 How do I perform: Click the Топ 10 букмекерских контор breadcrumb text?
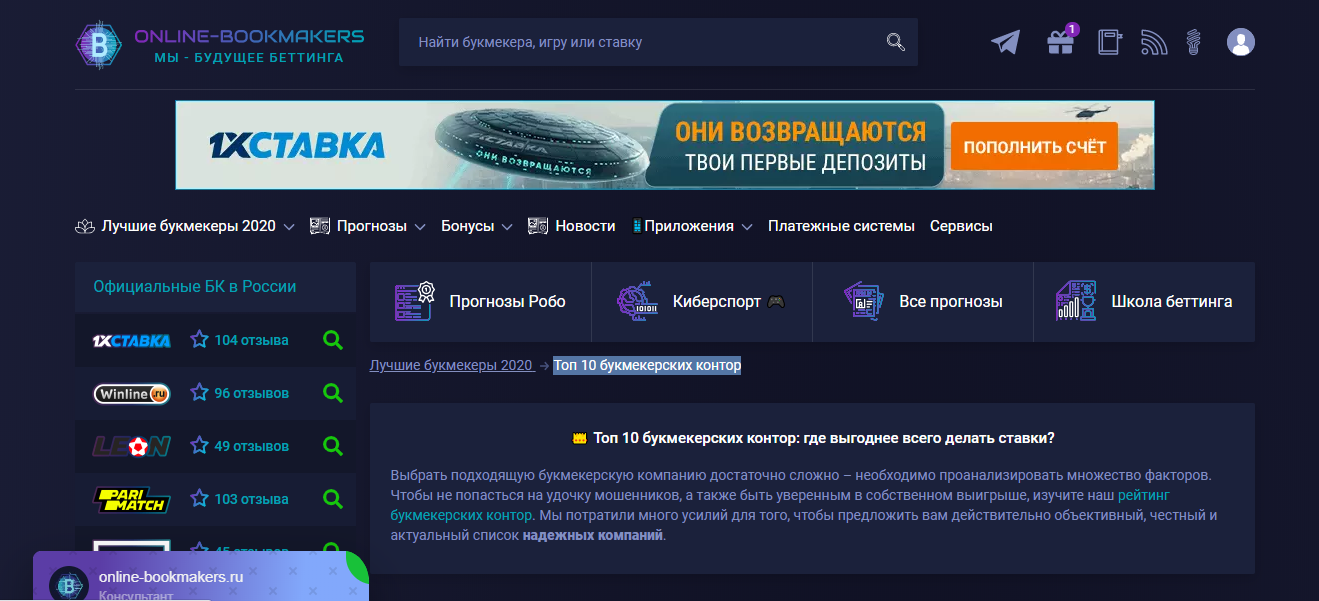point(647,365)
